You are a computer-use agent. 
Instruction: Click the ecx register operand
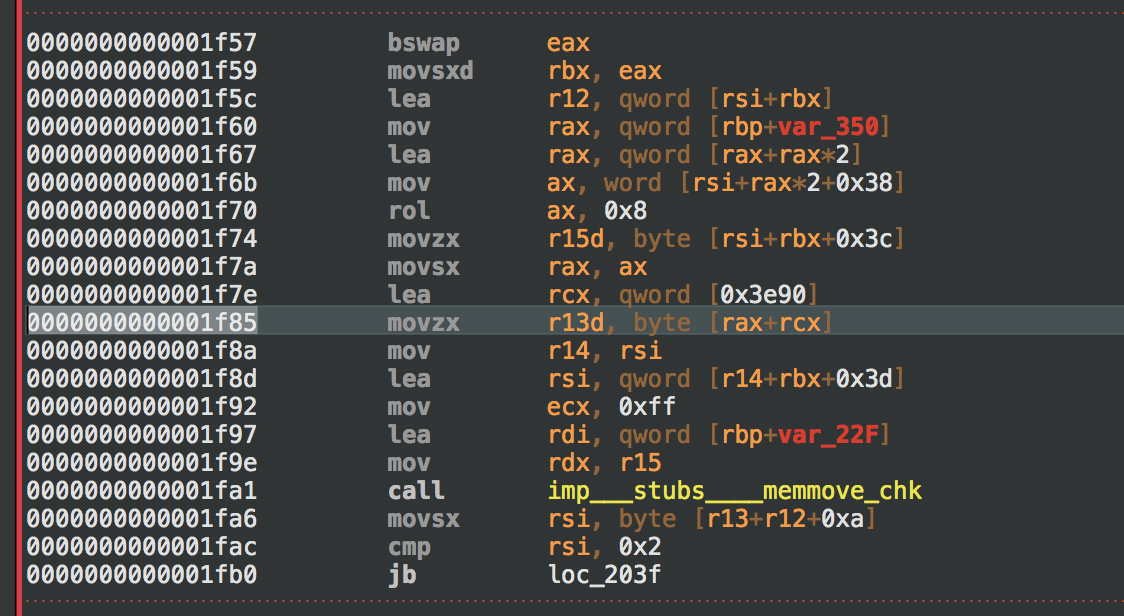pyautogui.click(x=568, y=407)
